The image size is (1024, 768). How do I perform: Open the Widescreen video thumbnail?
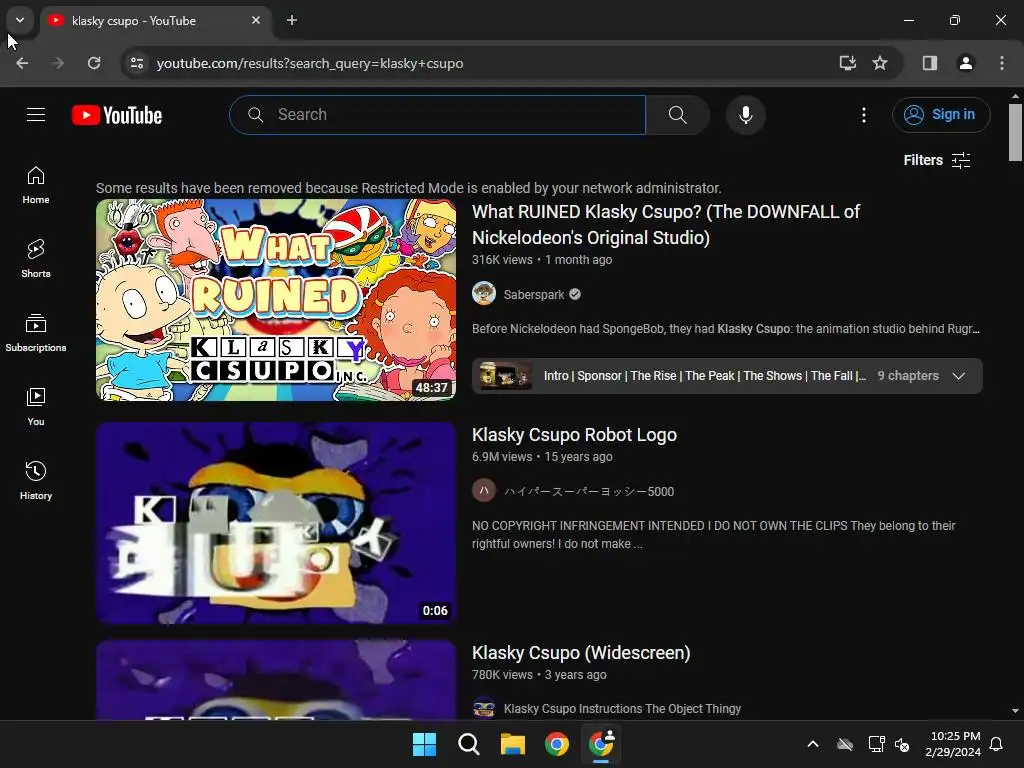[276, 680]
